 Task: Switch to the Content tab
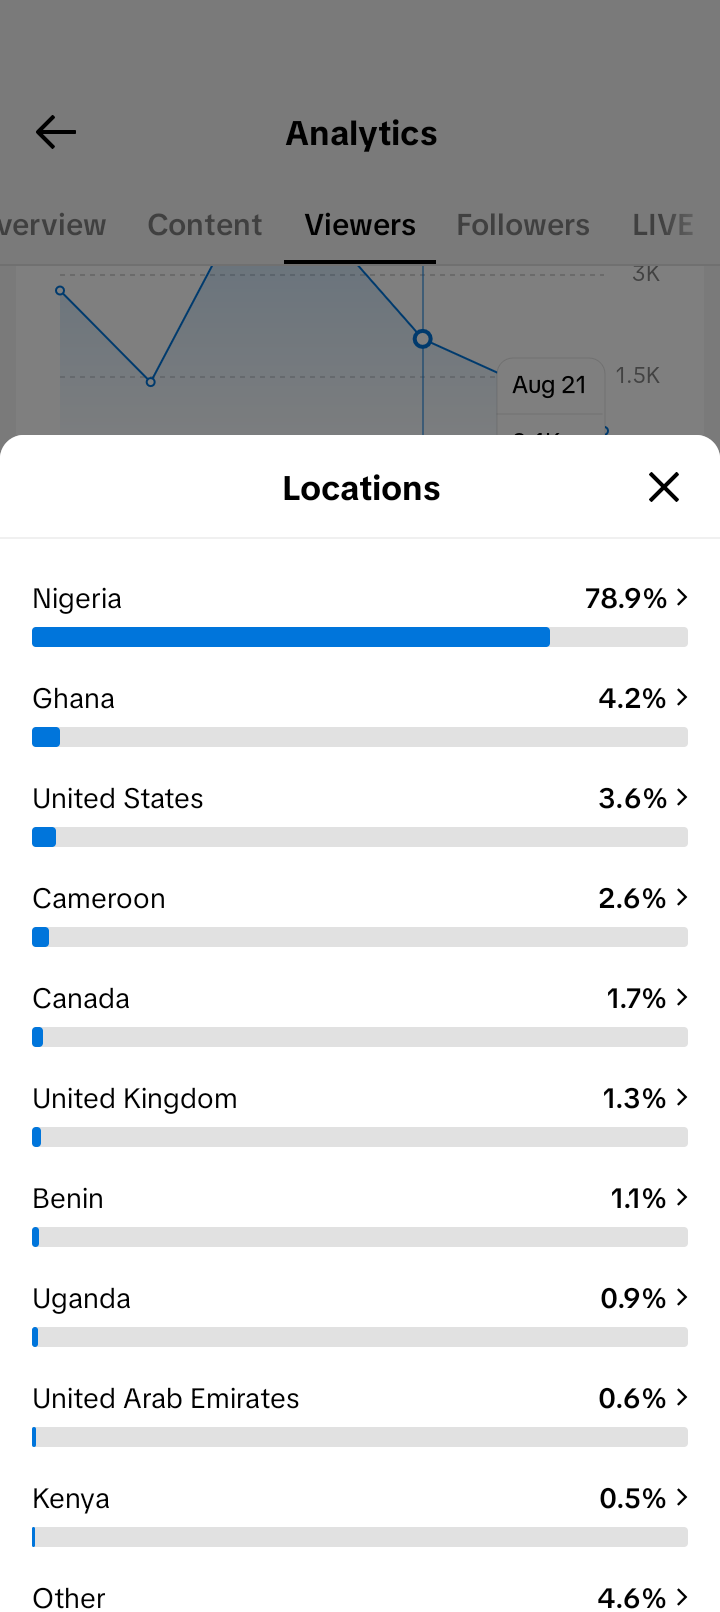(x=205, y=225)
